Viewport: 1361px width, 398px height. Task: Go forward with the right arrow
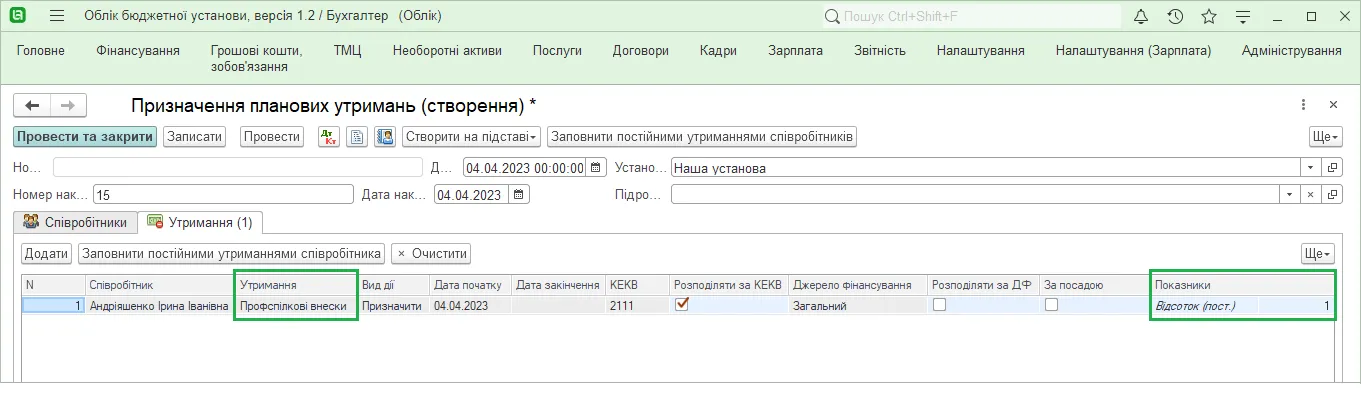tap(68, 105)
